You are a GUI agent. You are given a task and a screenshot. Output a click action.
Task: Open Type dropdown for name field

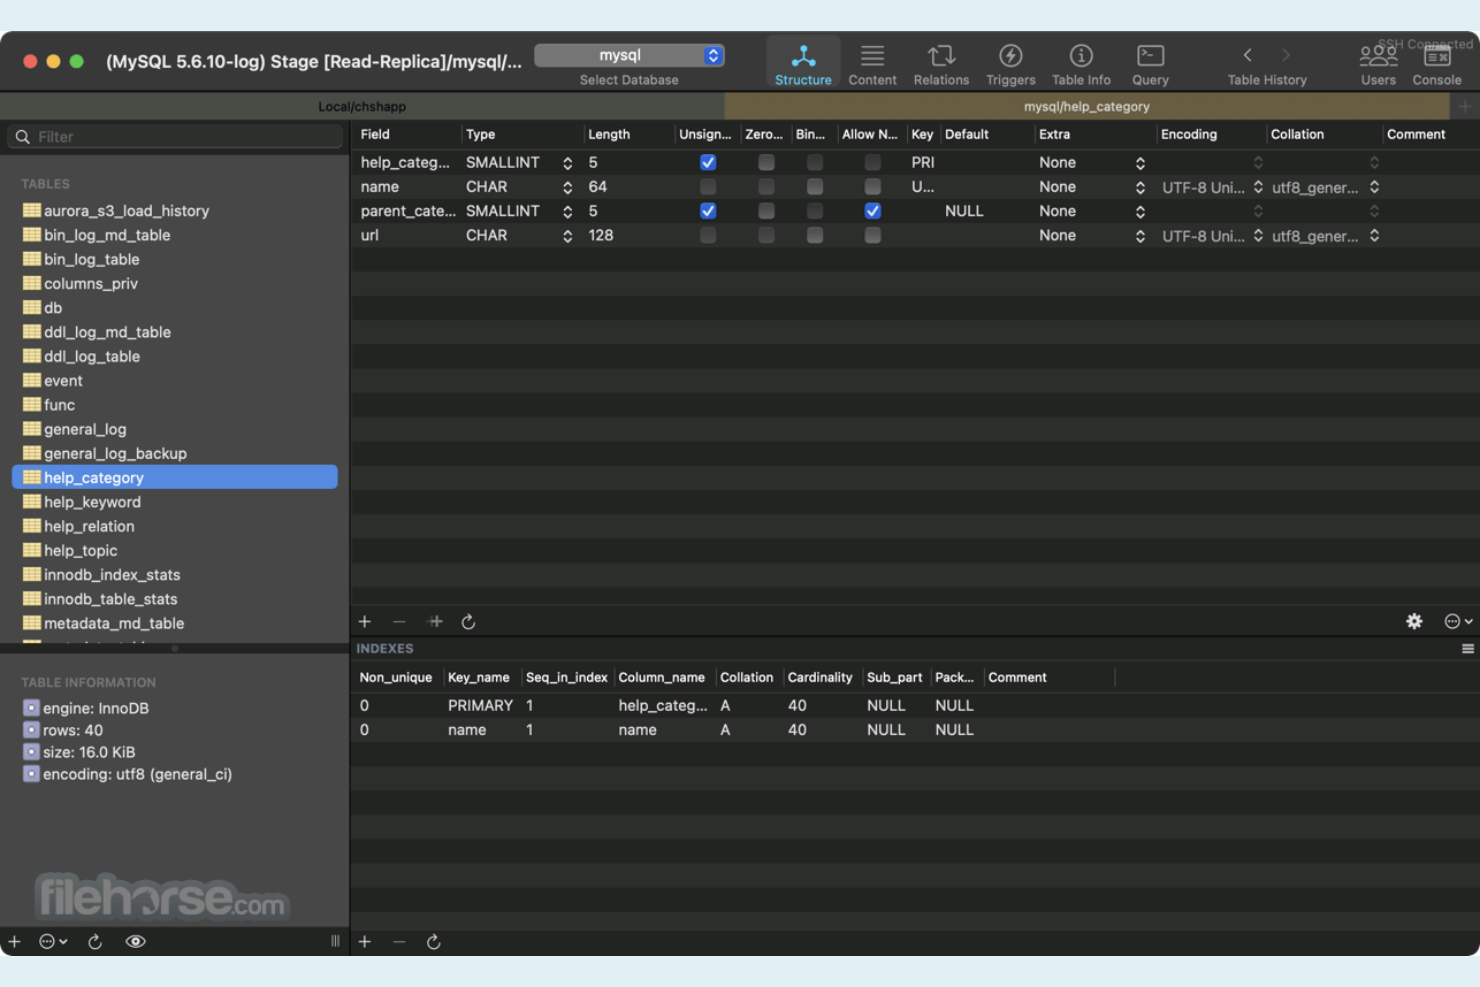pos(567,187)
